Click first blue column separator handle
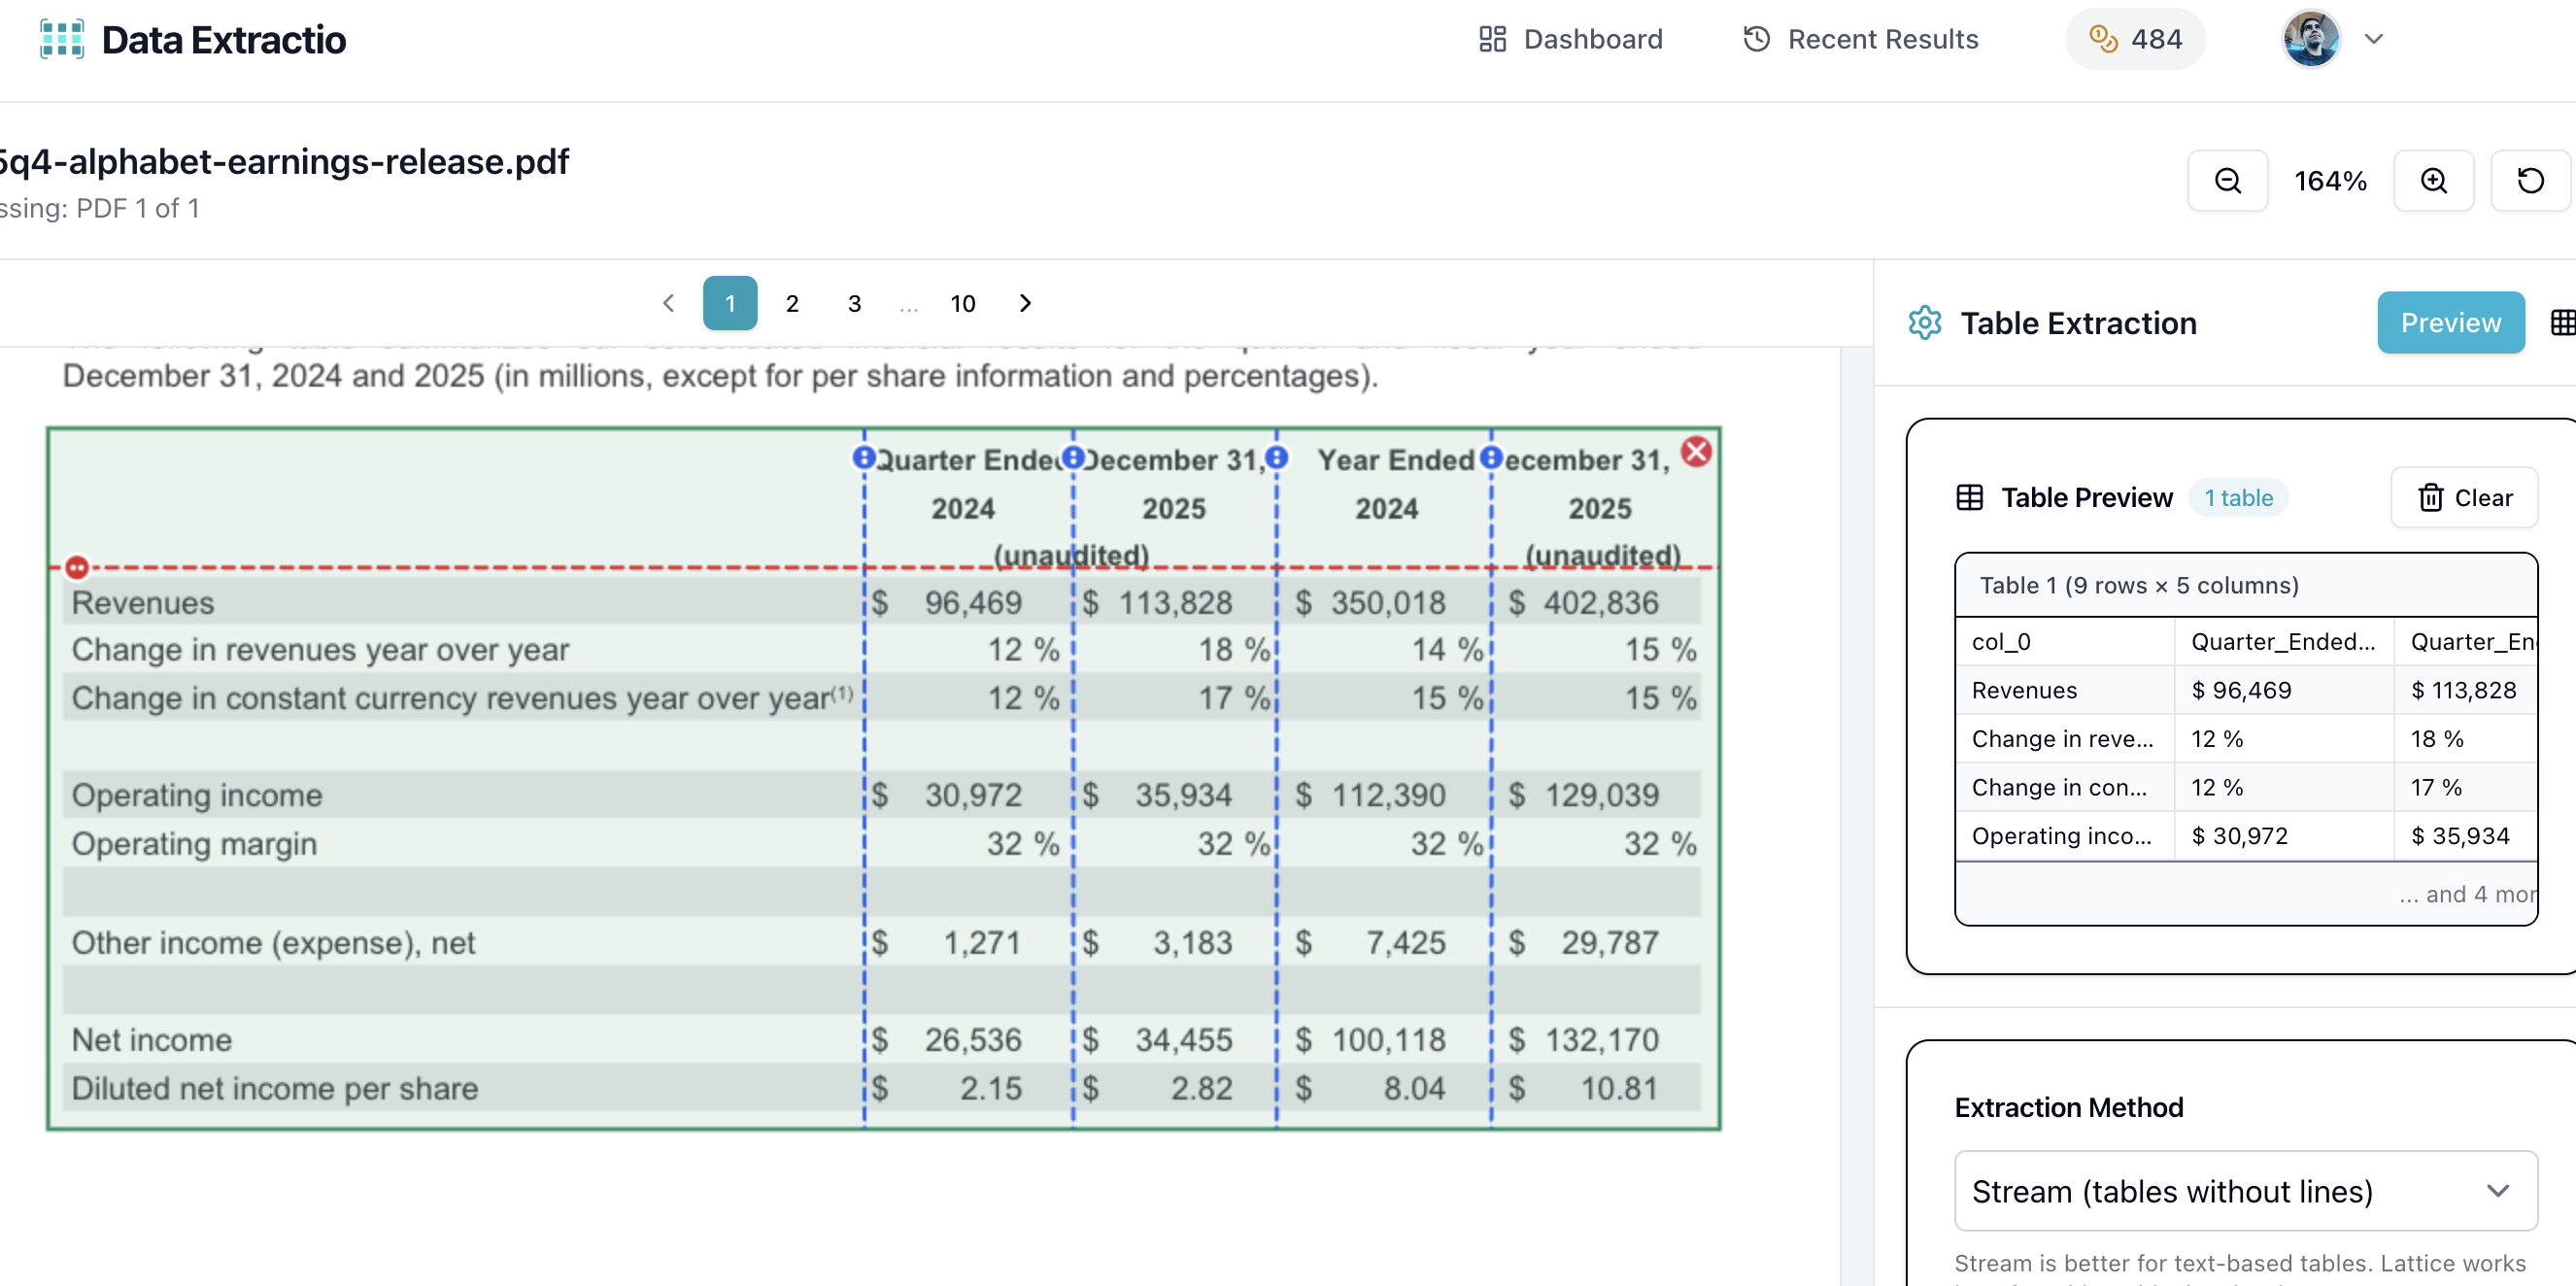Viewport: 2576px width, 1286px height. click(863, 458)
